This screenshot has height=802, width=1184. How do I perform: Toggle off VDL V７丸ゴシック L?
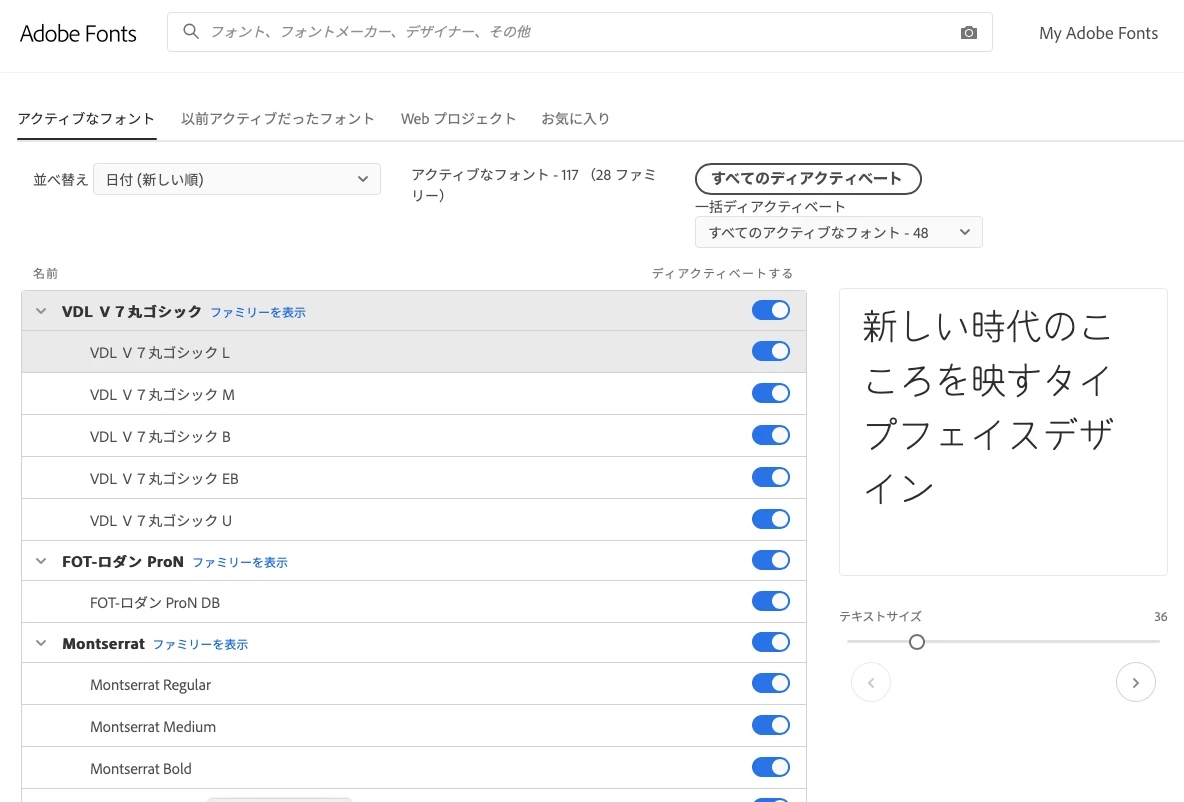pyautogui.click(x=771, y=351)
